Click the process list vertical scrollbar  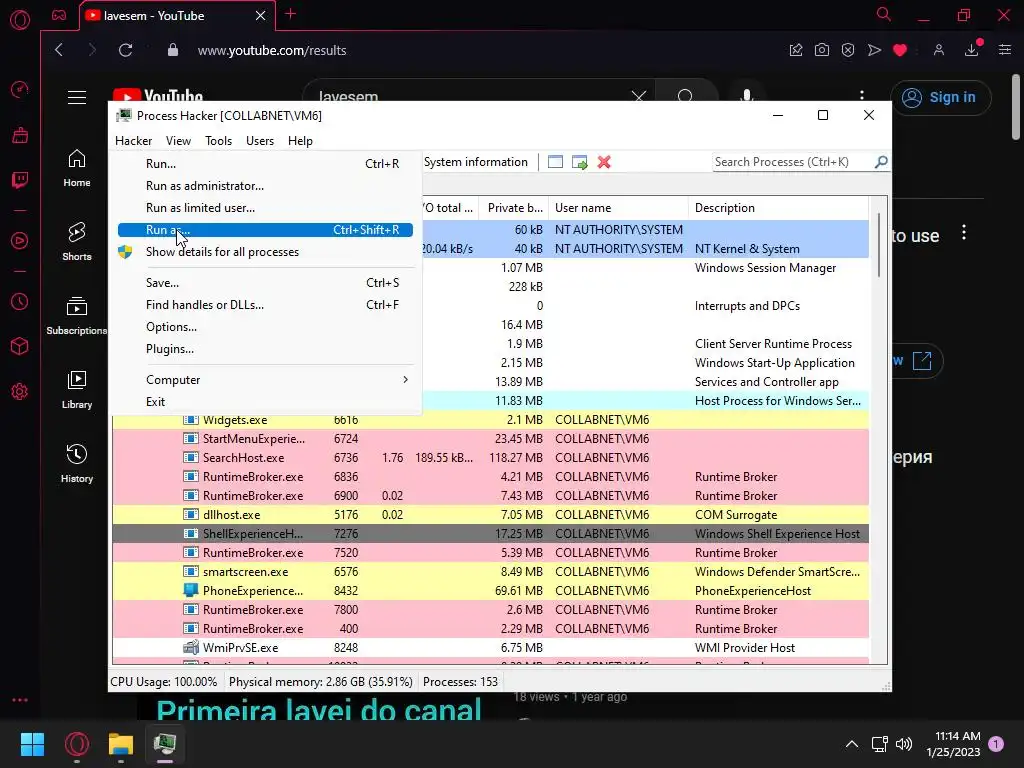(x=879, y=245)
